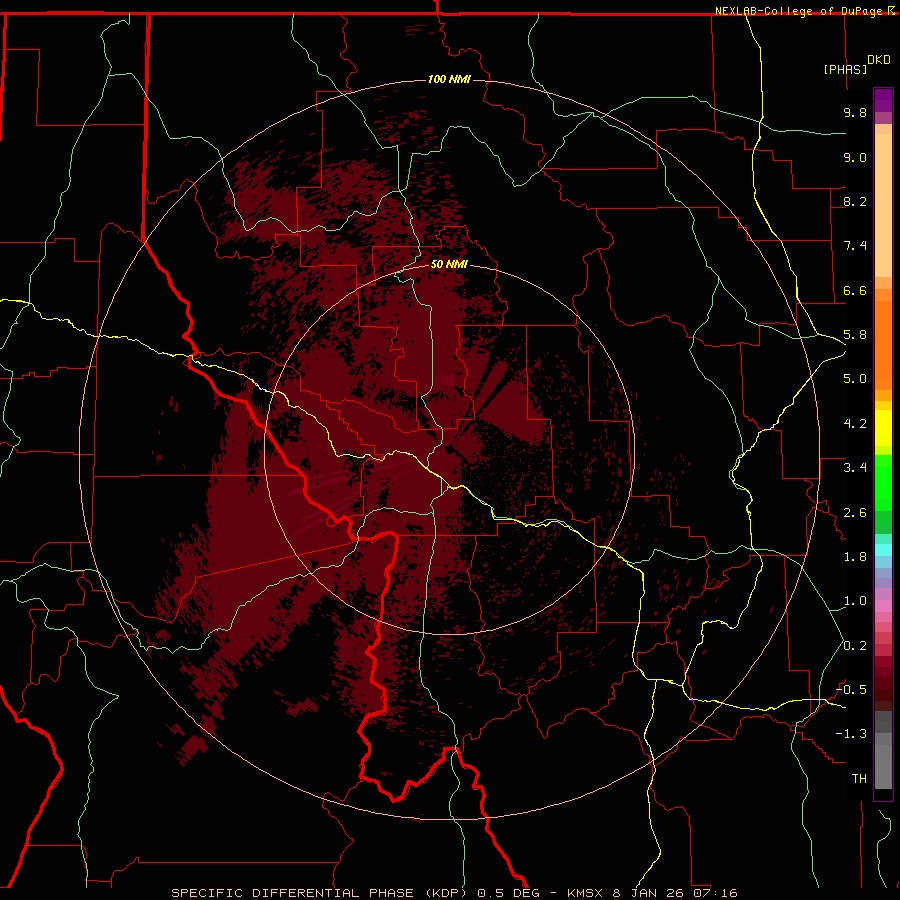
Task: Click the 100 NMI range ring label
Action: (x=449, y=79)
